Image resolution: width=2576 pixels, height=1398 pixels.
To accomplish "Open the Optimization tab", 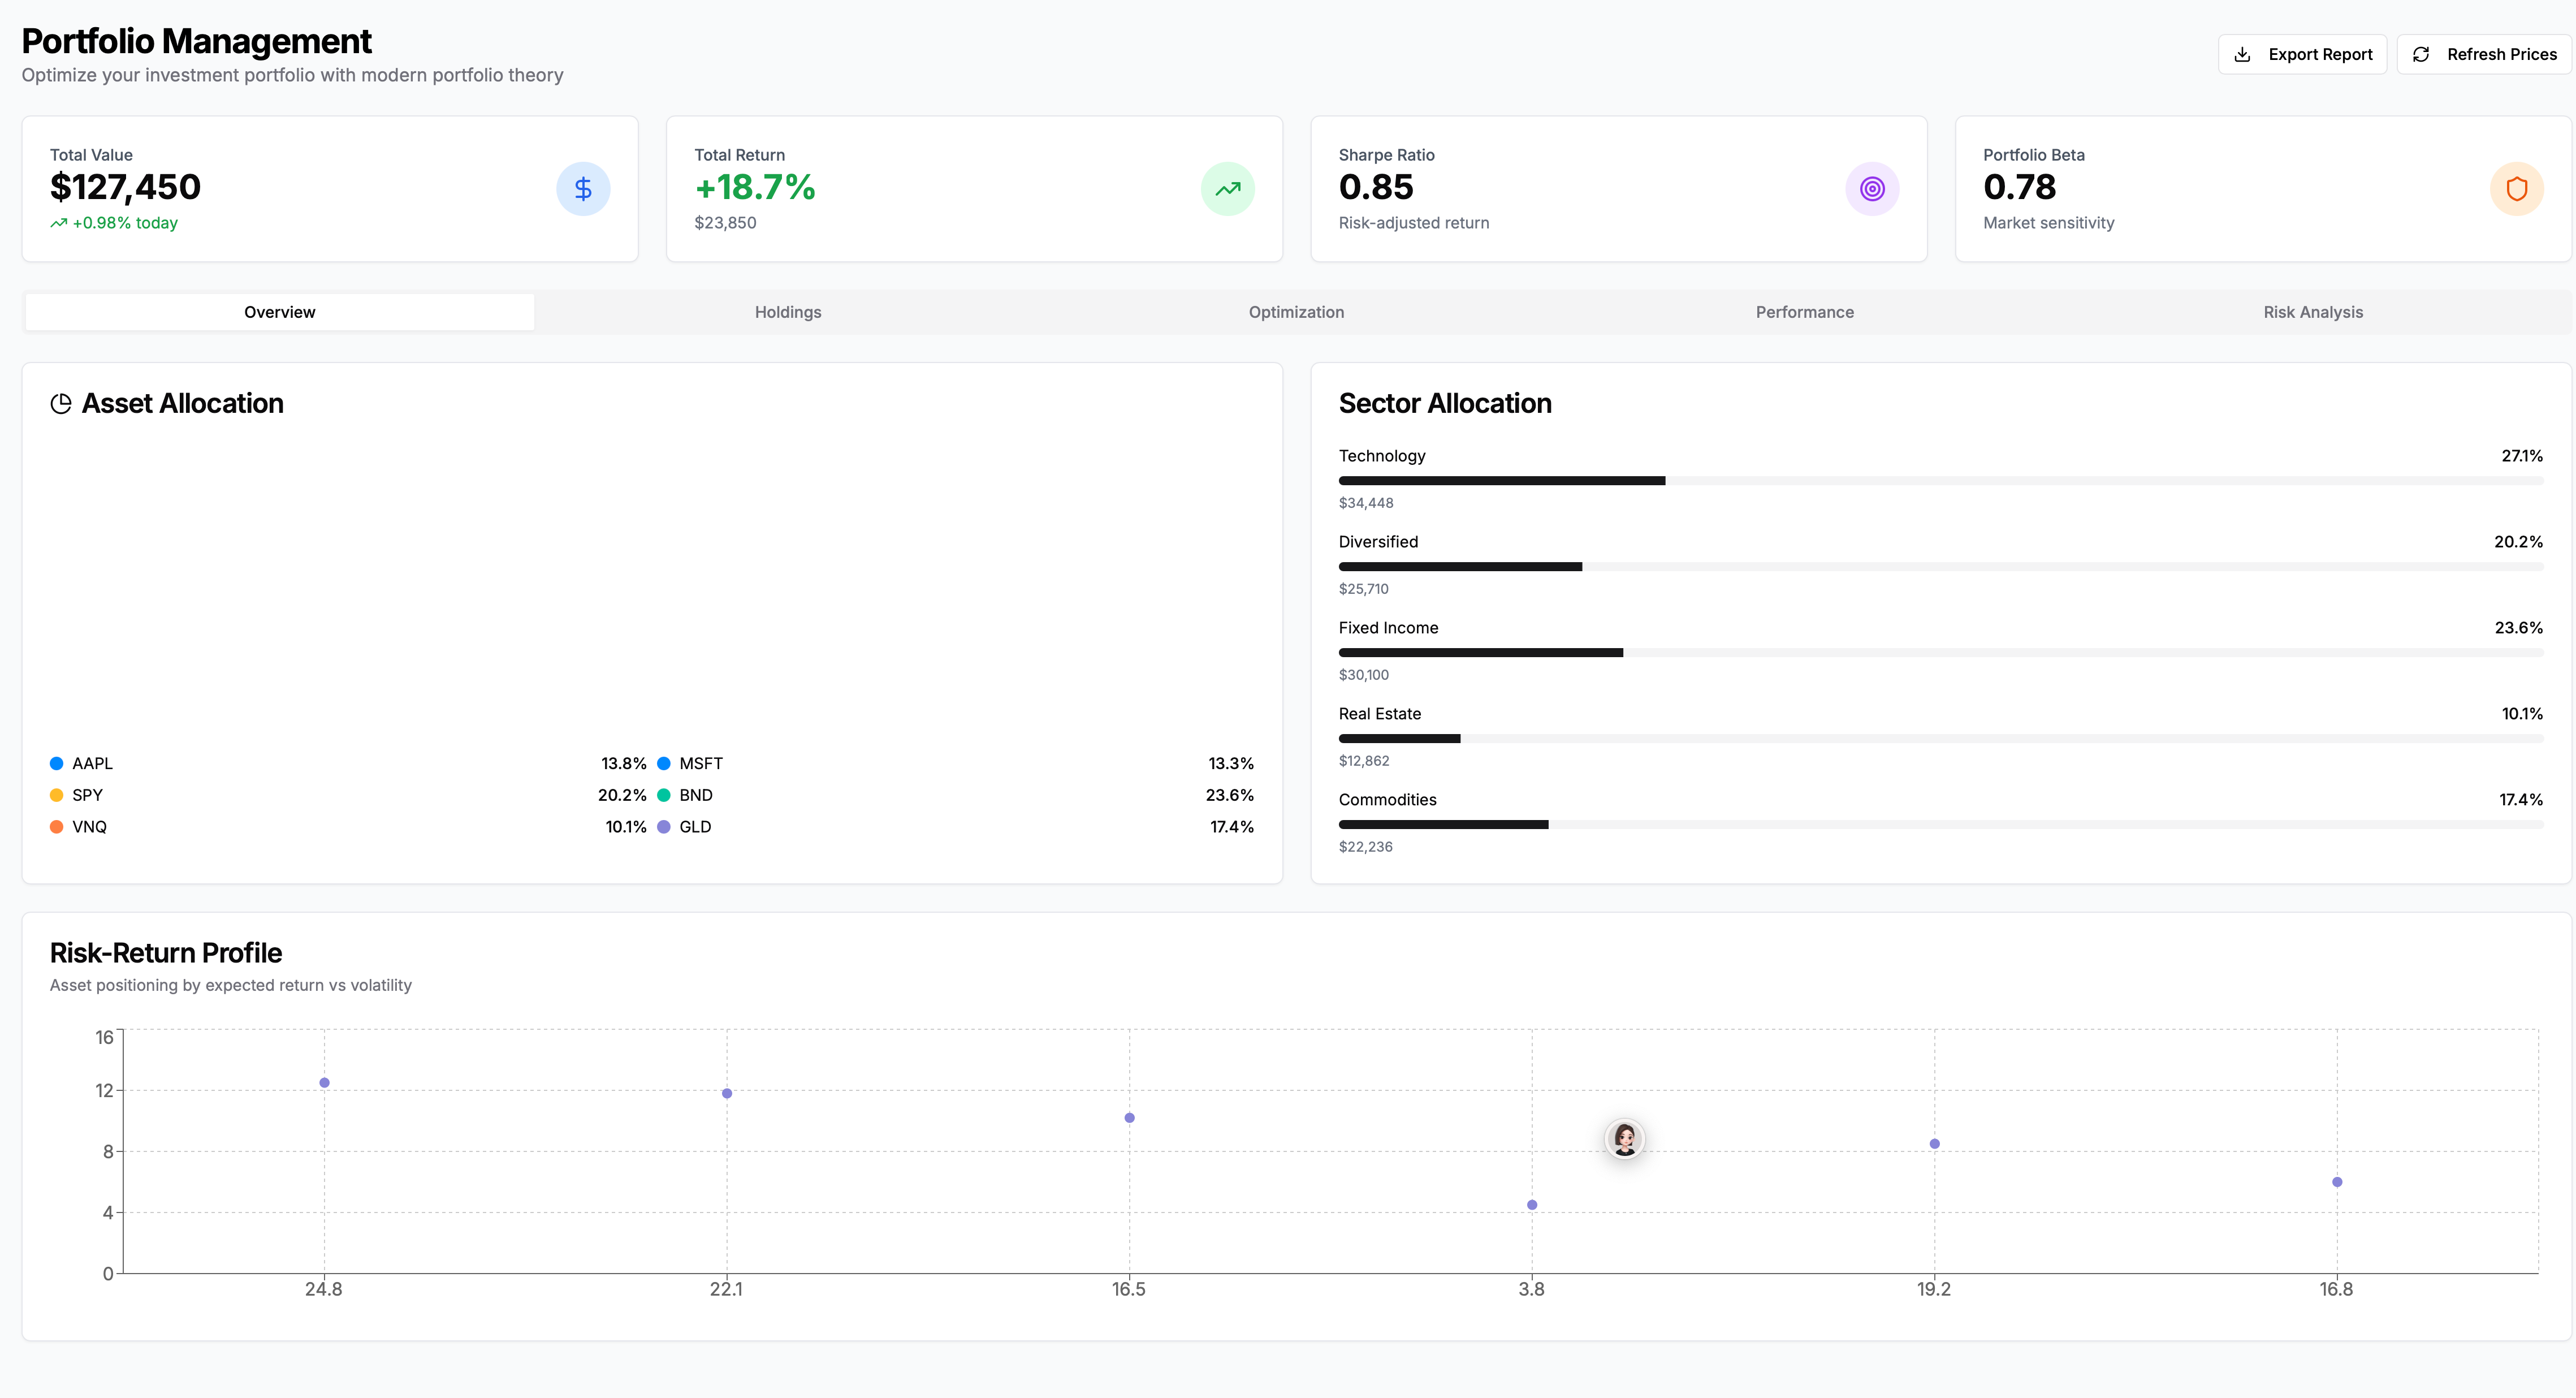I will [1296, 312].
